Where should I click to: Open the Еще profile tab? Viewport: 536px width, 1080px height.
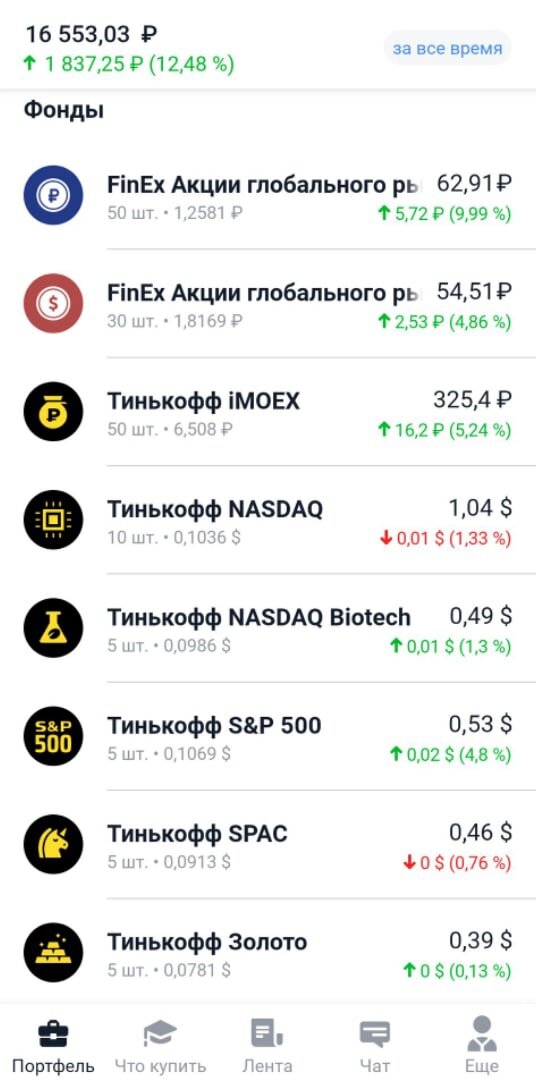click(x=482, y=1046)
